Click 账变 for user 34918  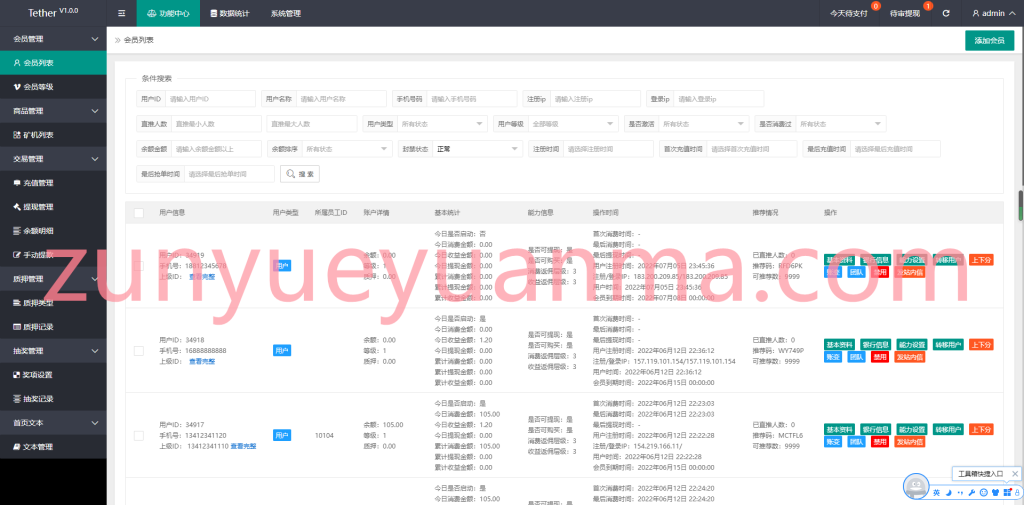(833, 357)
